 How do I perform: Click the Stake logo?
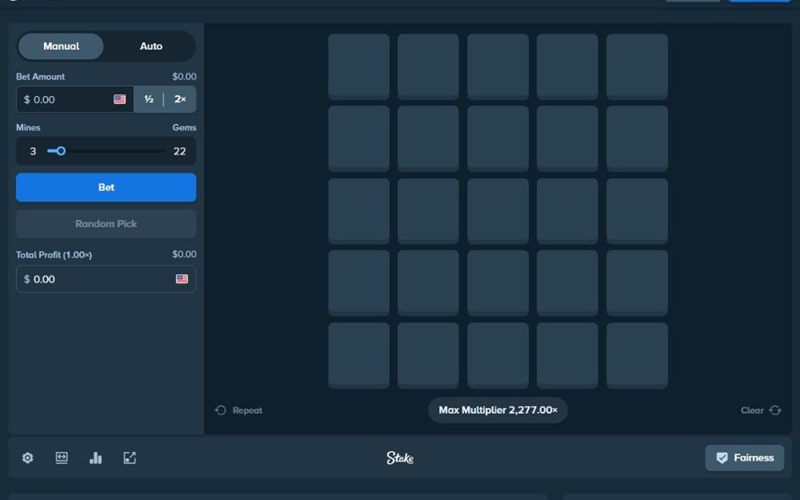point(400,458)
